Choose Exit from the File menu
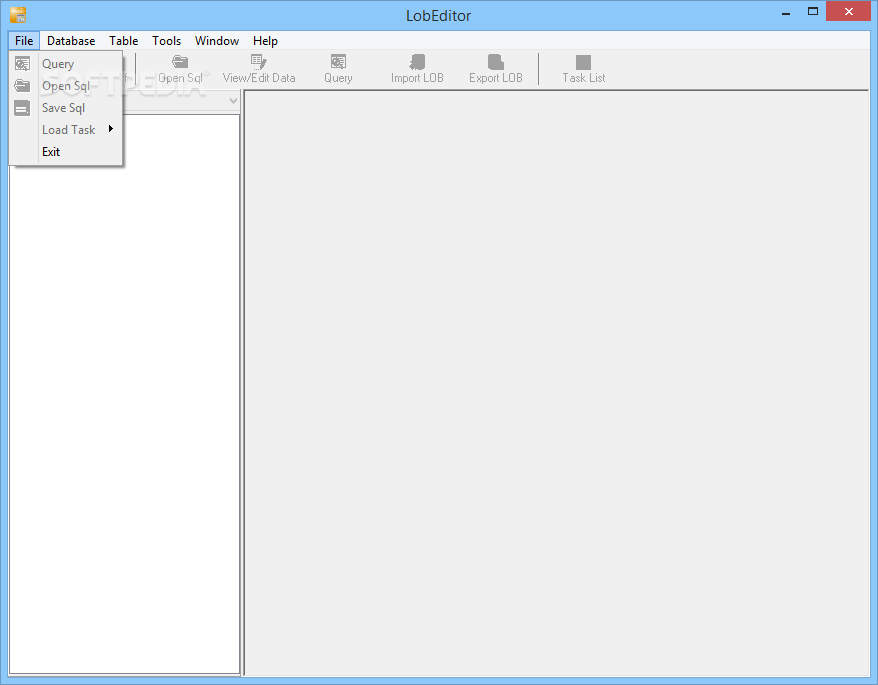 pos(66,152)
